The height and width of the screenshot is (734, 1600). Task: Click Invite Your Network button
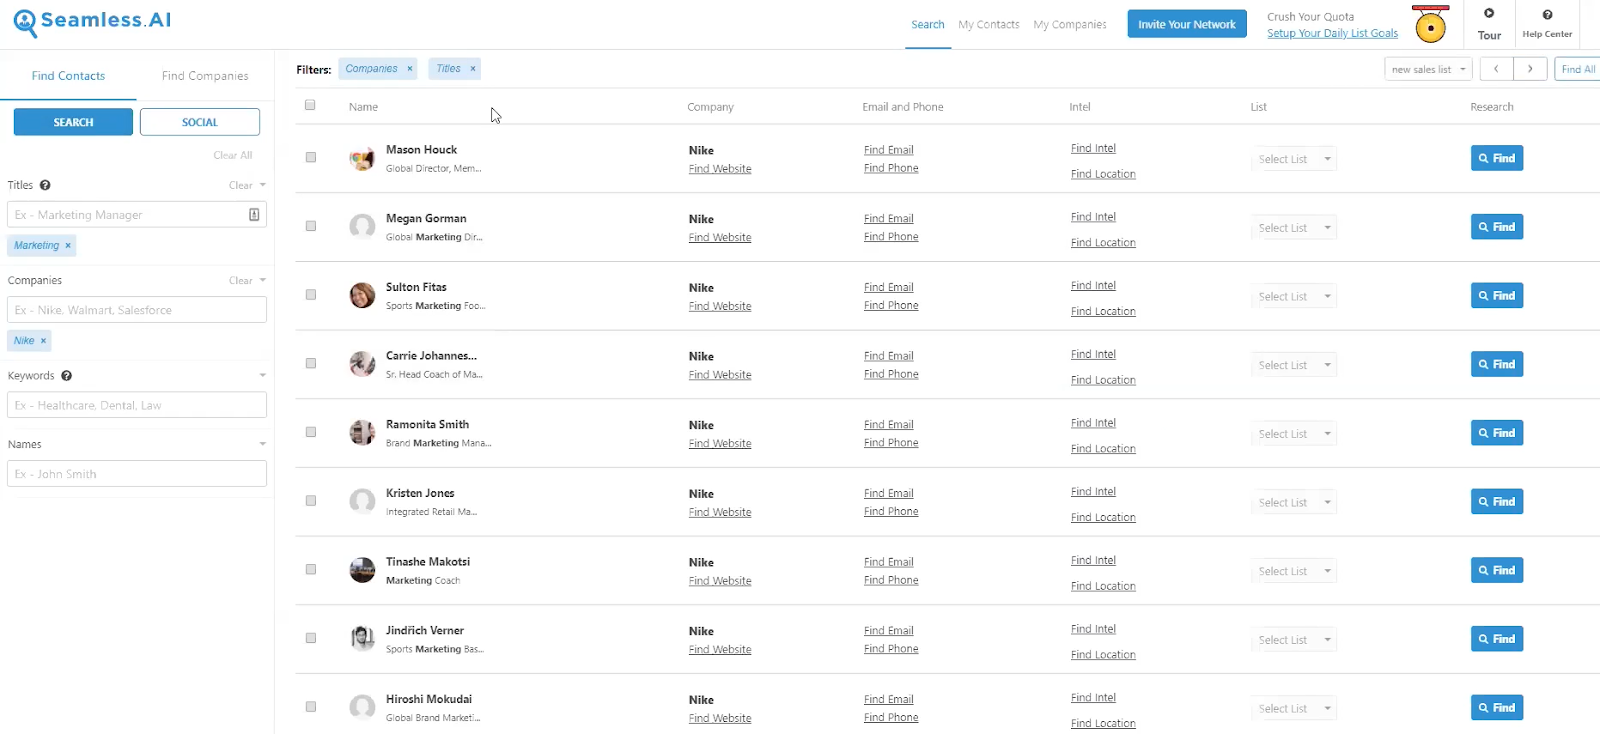pyautogui.click(x=1187, y=24)
